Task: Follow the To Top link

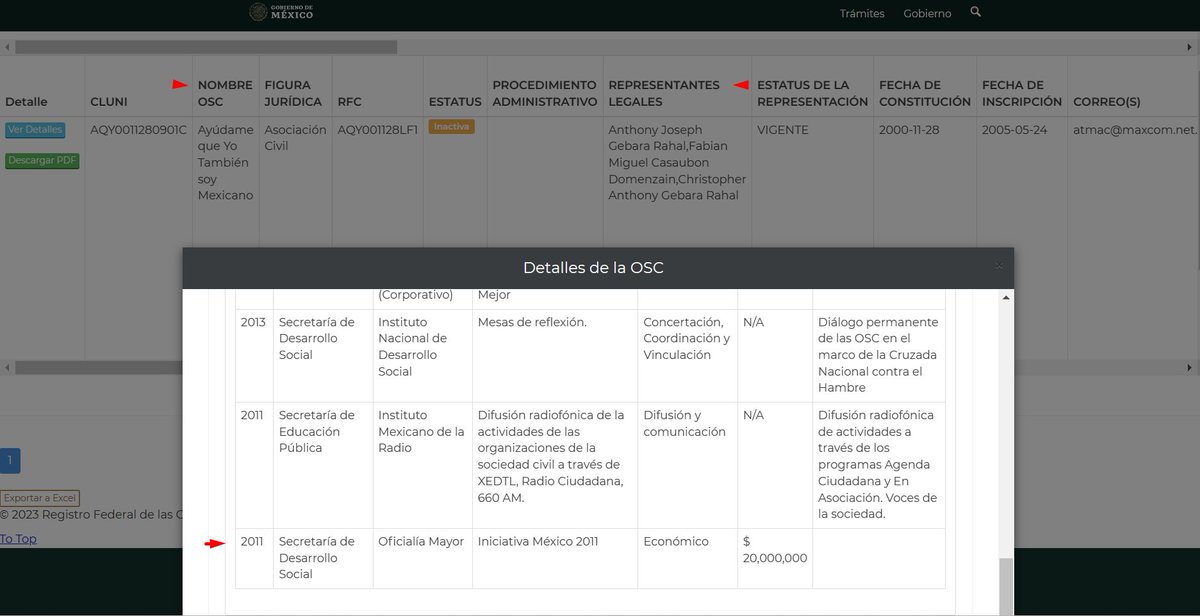Action: tap(18, 539)
